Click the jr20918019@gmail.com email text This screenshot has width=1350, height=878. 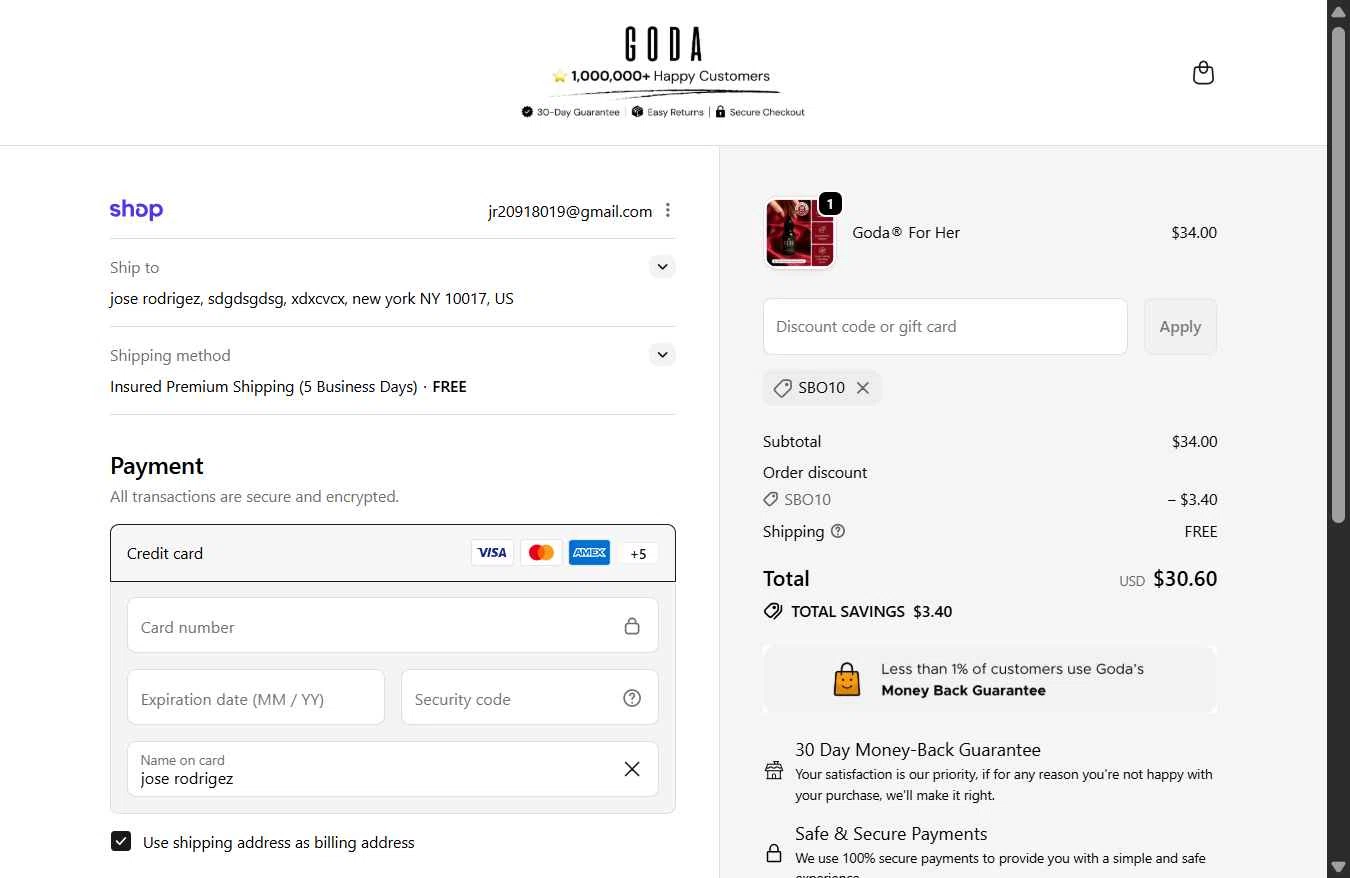tap(570, 211)
